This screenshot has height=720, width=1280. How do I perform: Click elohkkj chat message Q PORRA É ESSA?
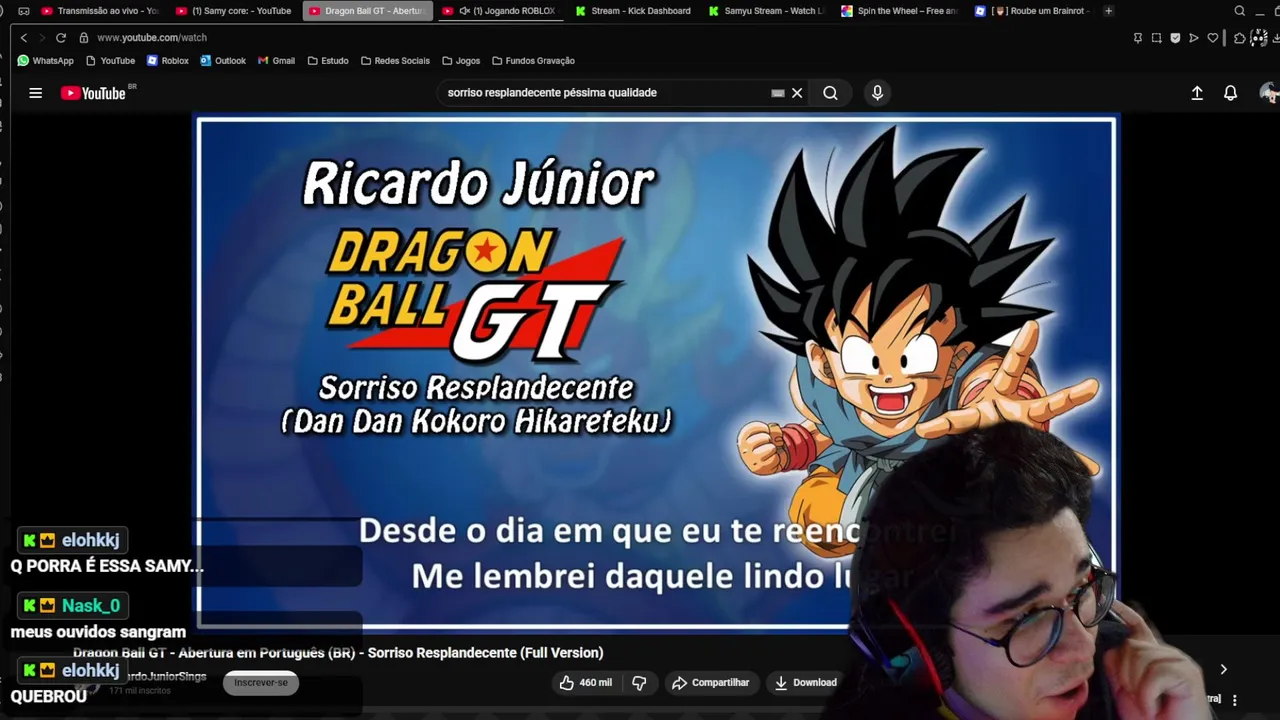(107, 566)
